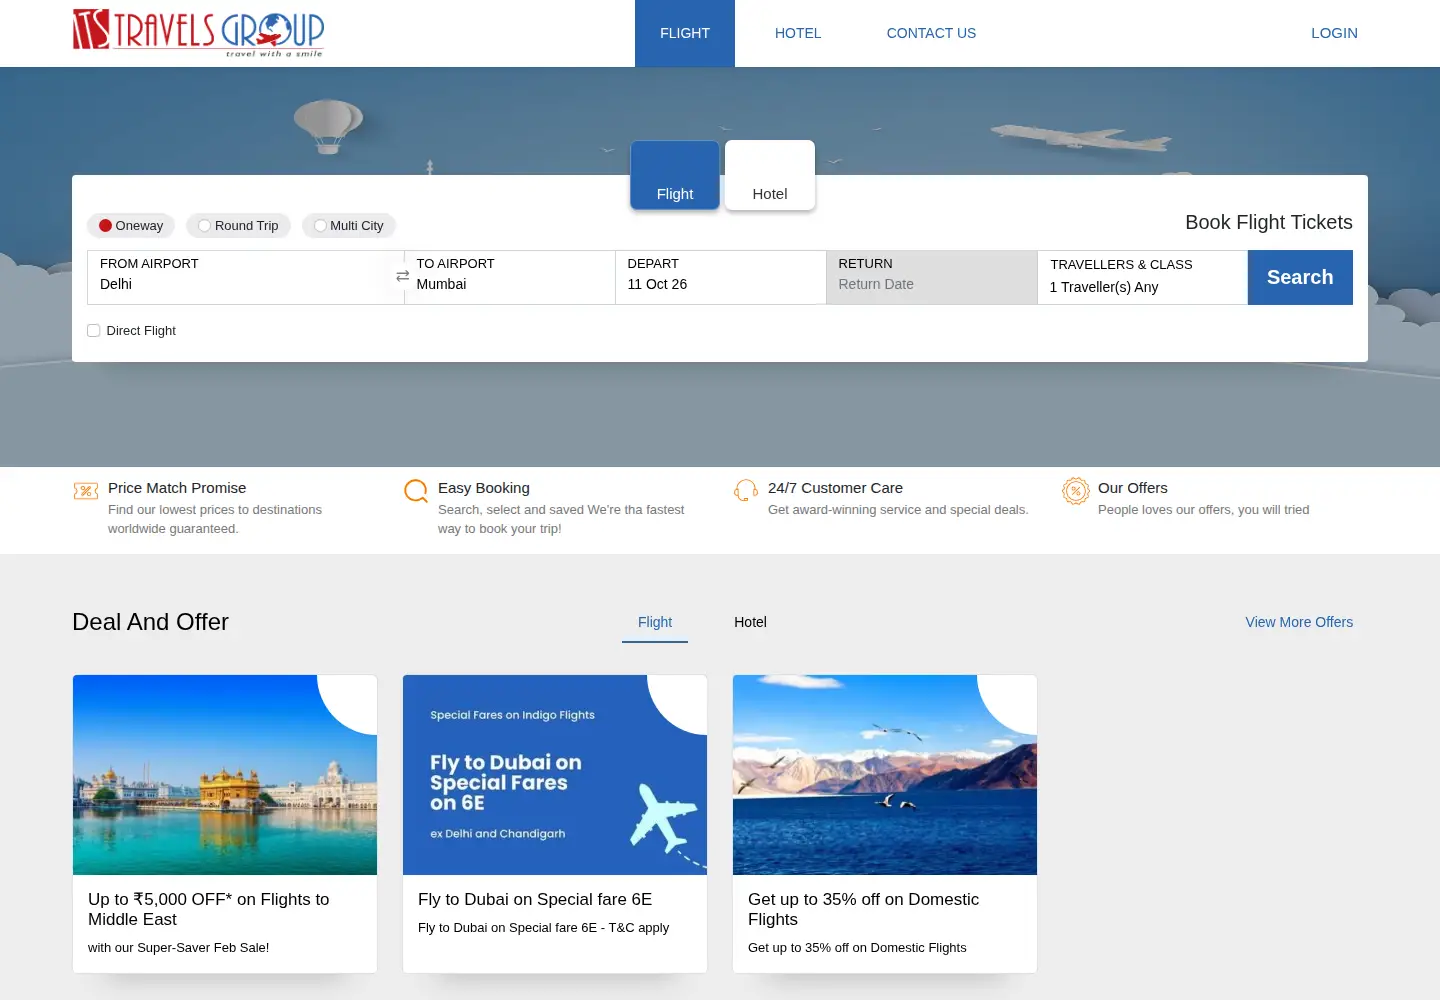Open the Depart date picker
The image size is (1440, 1000).
coord(720,277)
